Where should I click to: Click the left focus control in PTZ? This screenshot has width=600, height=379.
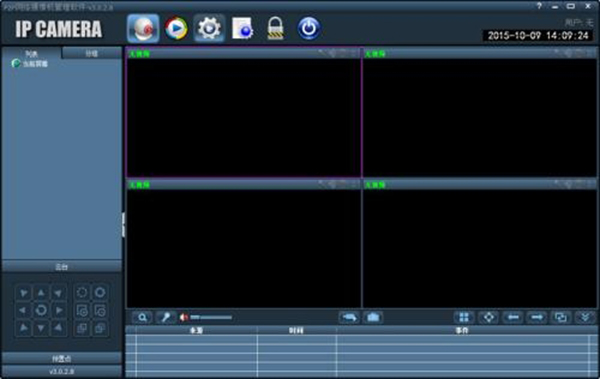82,328
